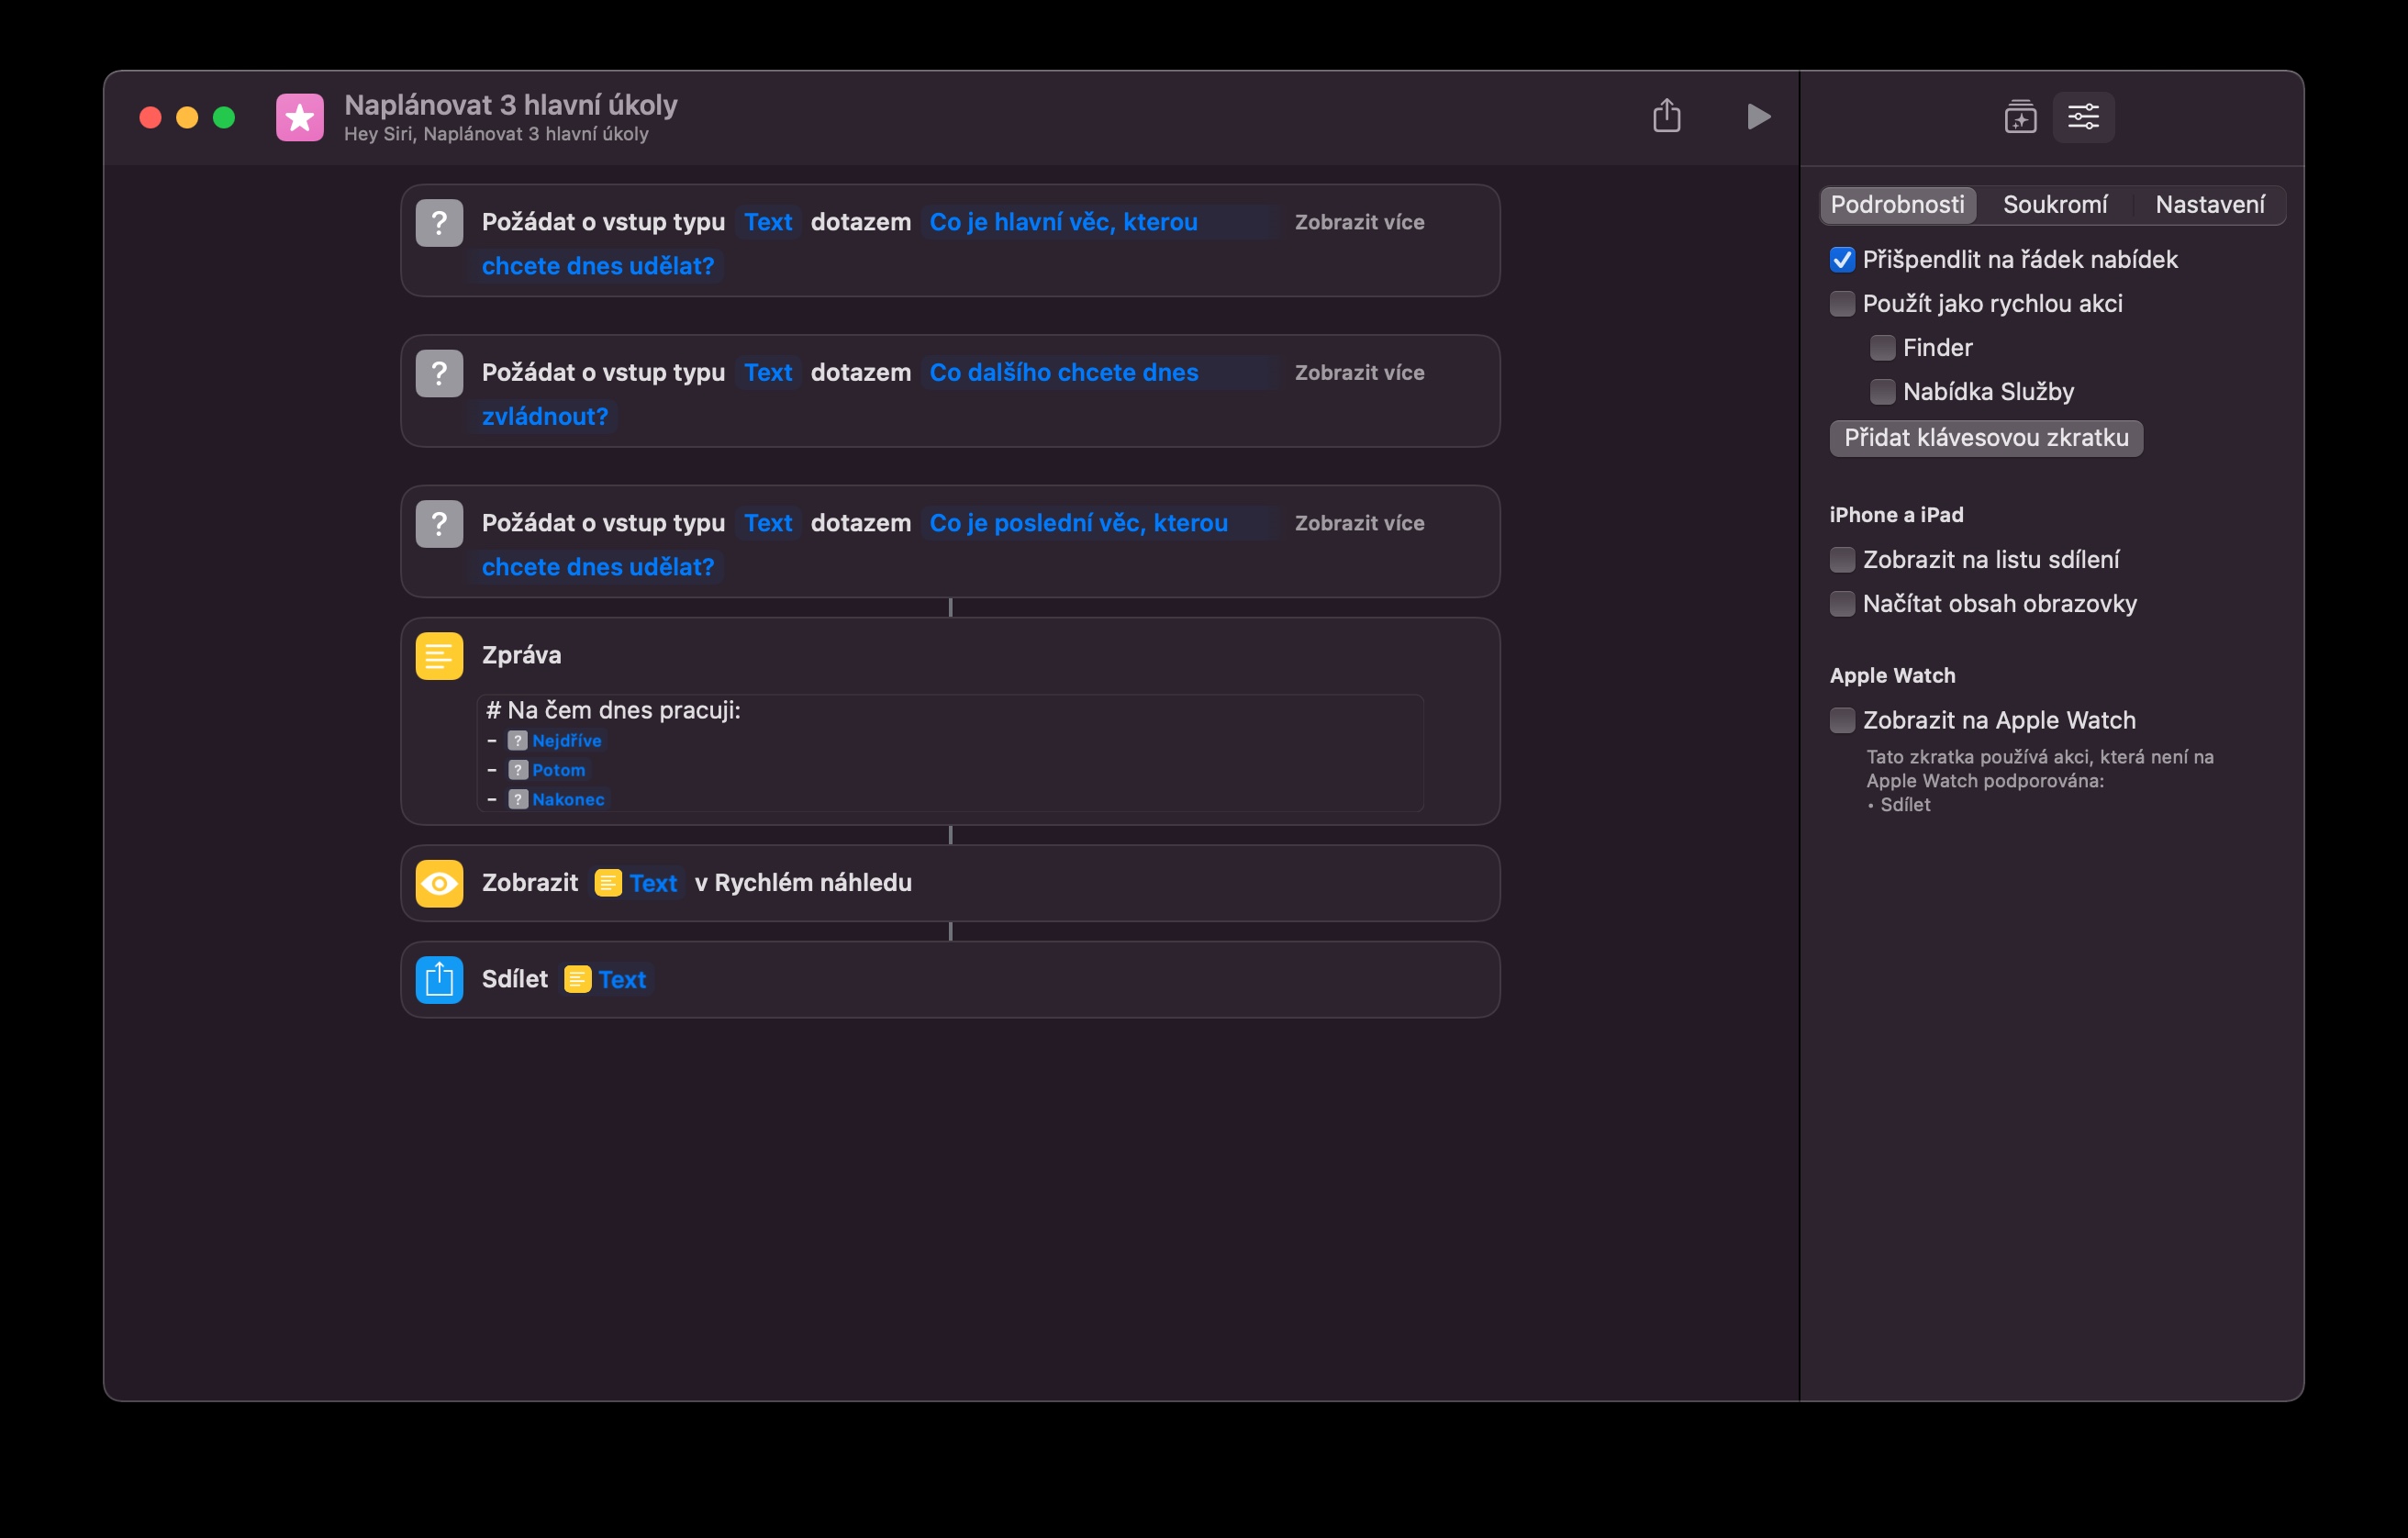Click the yellow Zpráva text action icon

click(439, 656)
